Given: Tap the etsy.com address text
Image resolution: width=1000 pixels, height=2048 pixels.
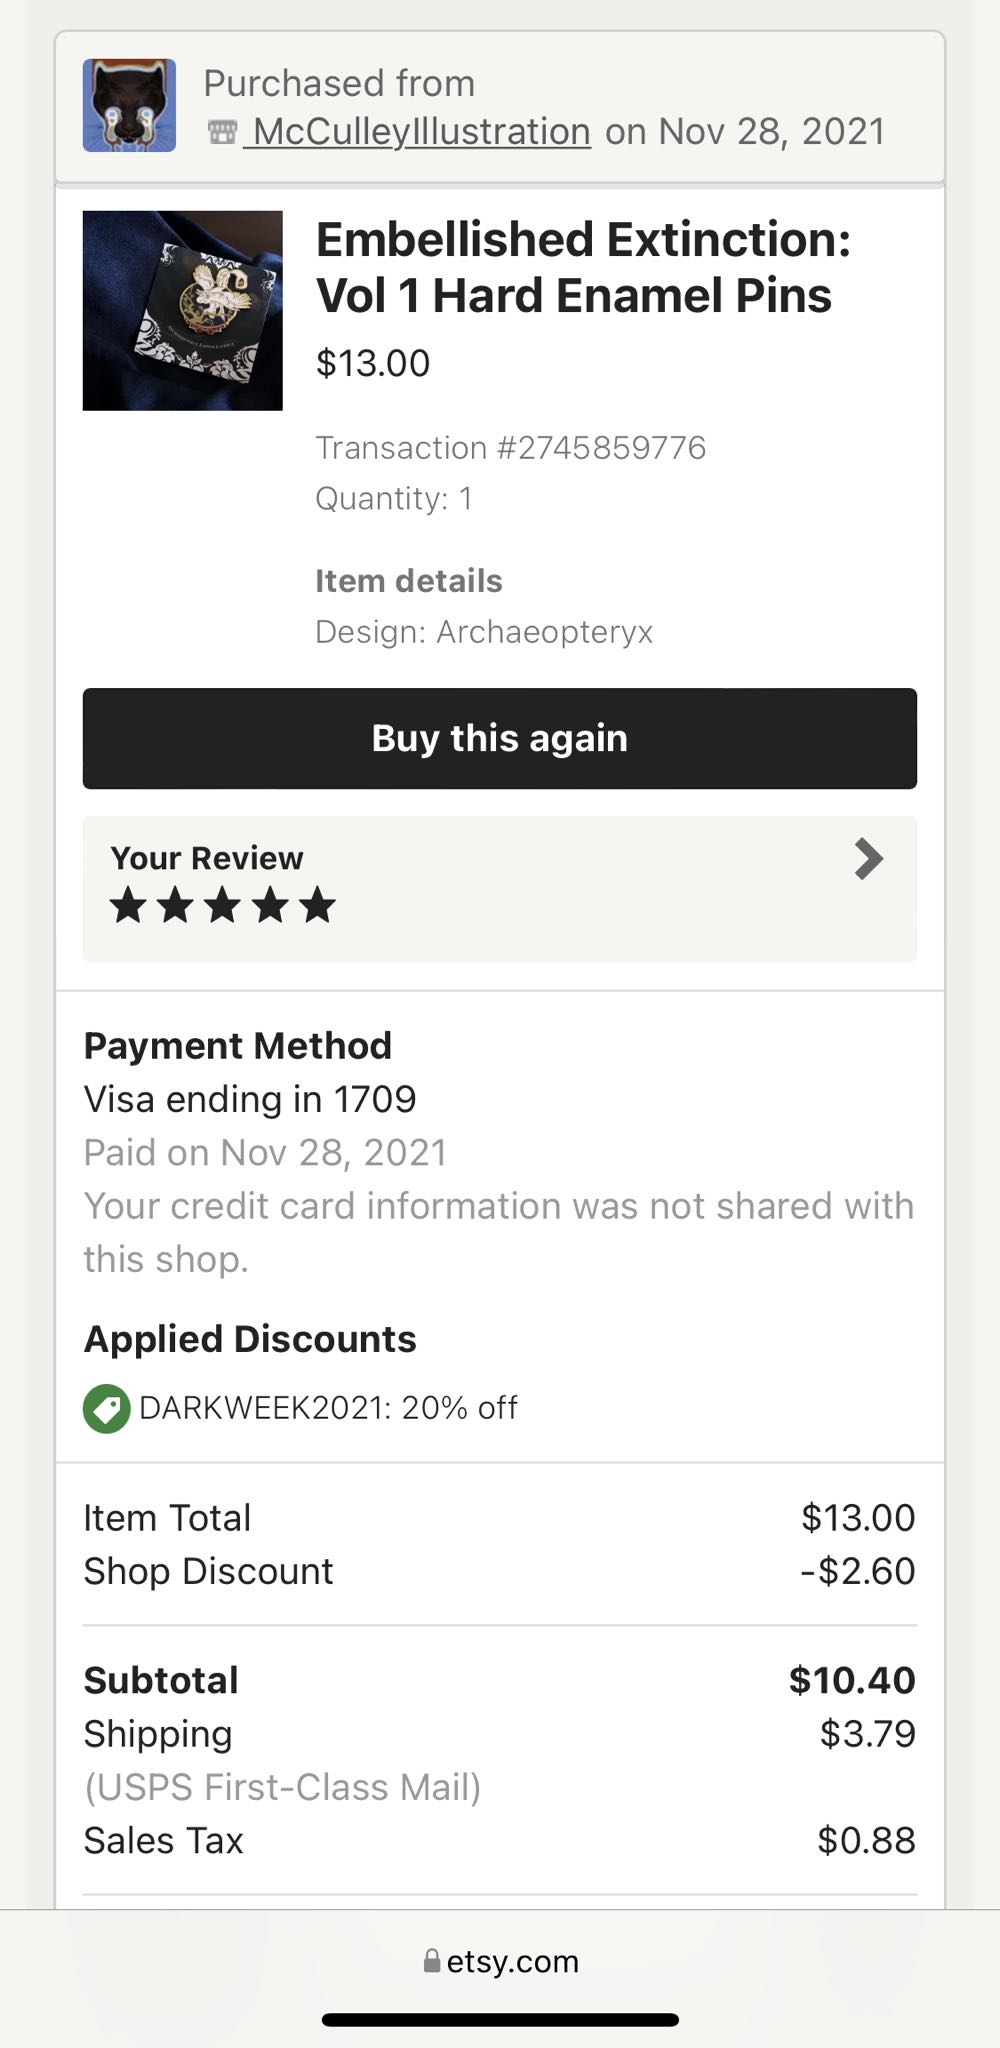Looking at the screenshot, I should [512, 1962].
